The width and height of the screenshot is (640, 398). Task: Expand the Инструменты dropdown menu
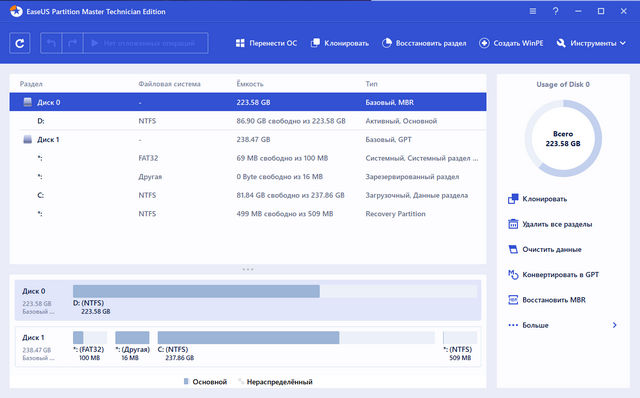591,43
